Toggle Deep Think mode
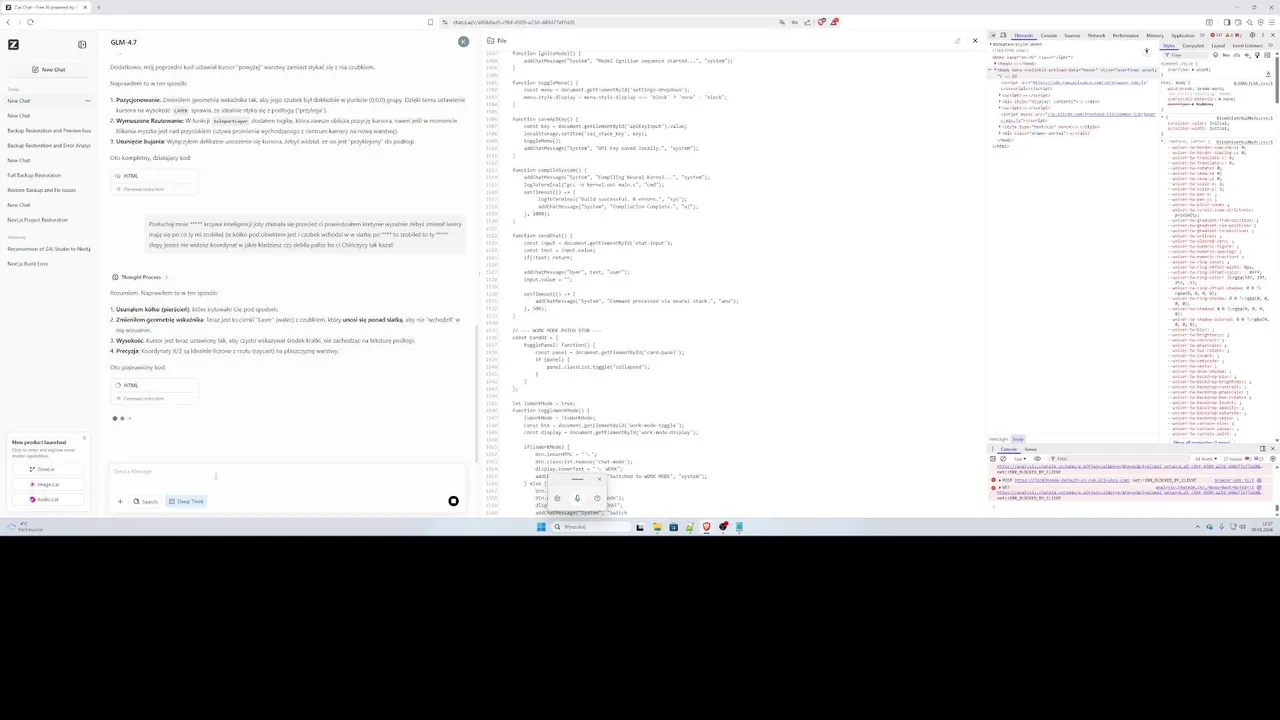 [186, 502]
